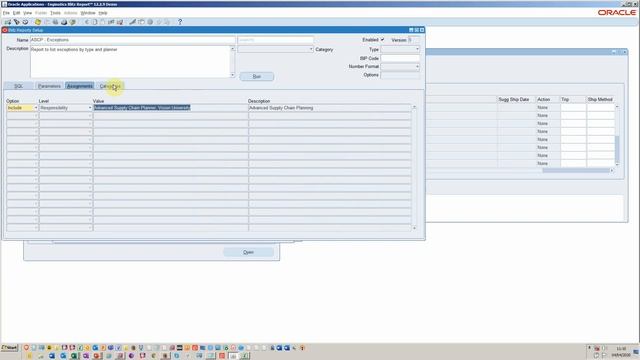This screenshot has width=640, height=360.
Task: Click the Run button
Action: click(257, 77)
